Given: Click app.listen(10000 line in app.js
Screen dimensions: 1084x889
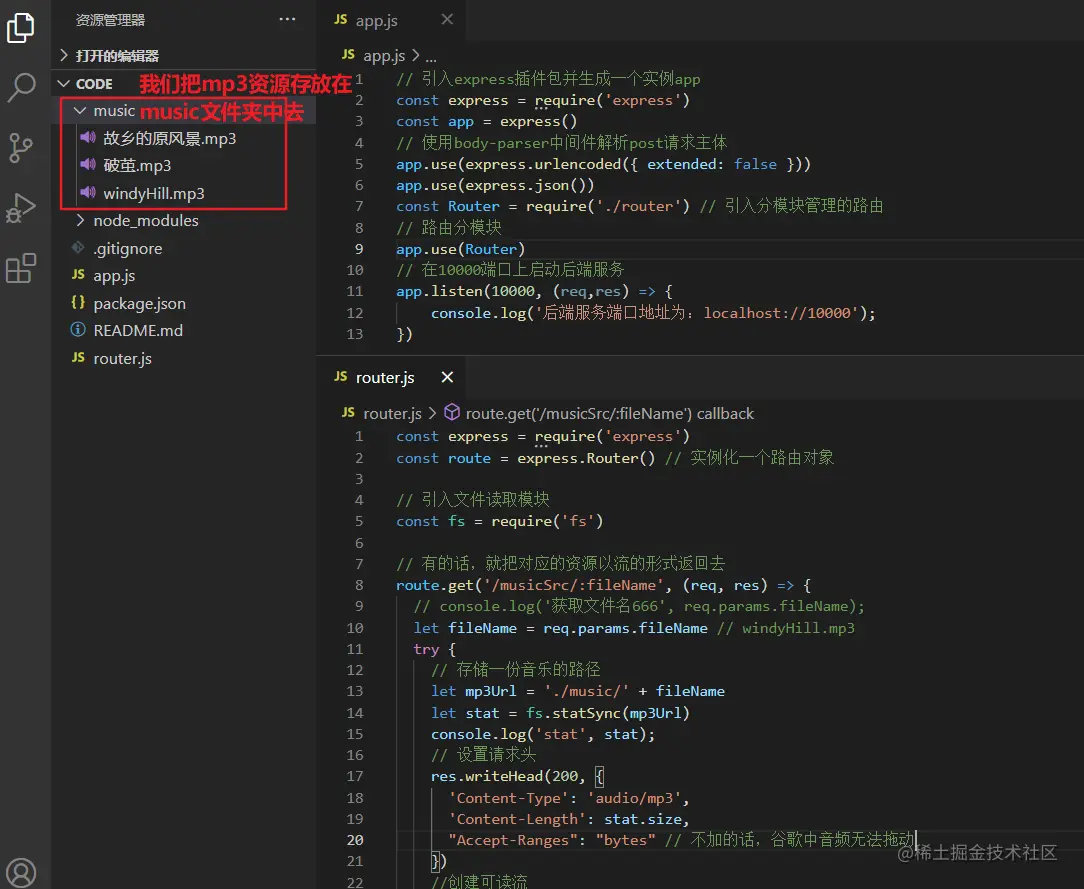Looking at the screenshot, I should [534, 291].
